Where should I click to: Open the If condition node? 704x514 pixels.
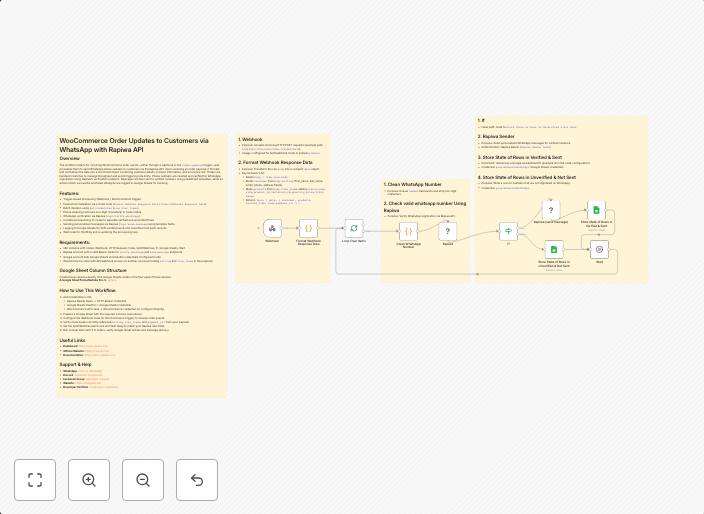coord(508,231)
